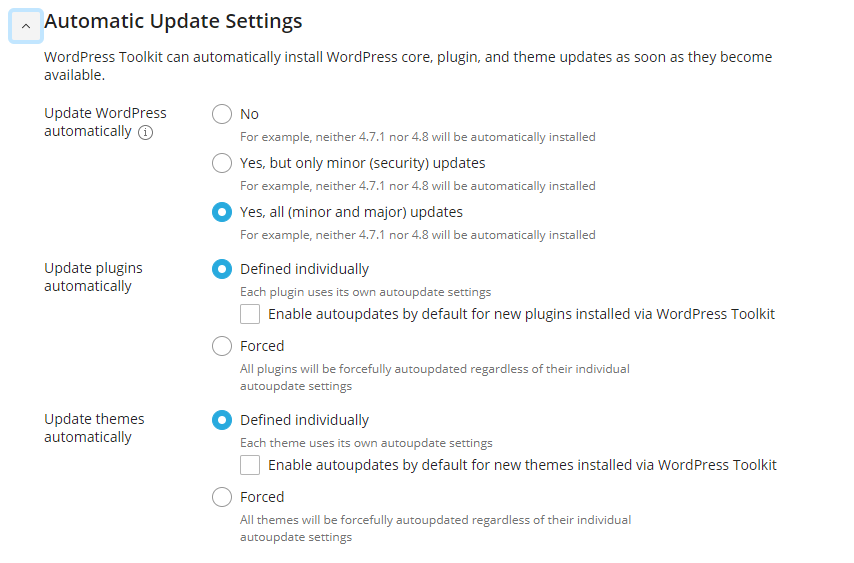Viewport: 854px width, 563px height.
Task: Click the 'Yes, but only minor (security) updates' text
Action: point(363,163)
